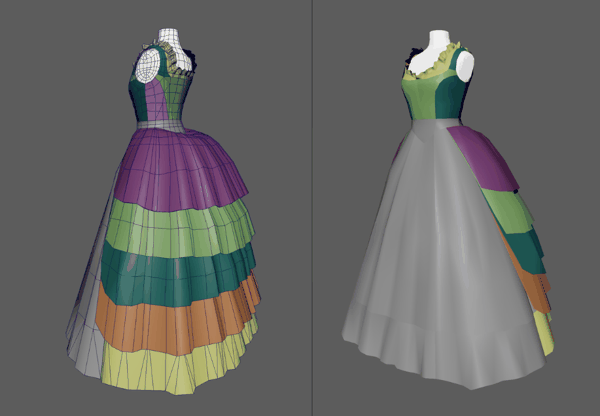Click the gray waistband on the wireframe dress

[160, 126]
